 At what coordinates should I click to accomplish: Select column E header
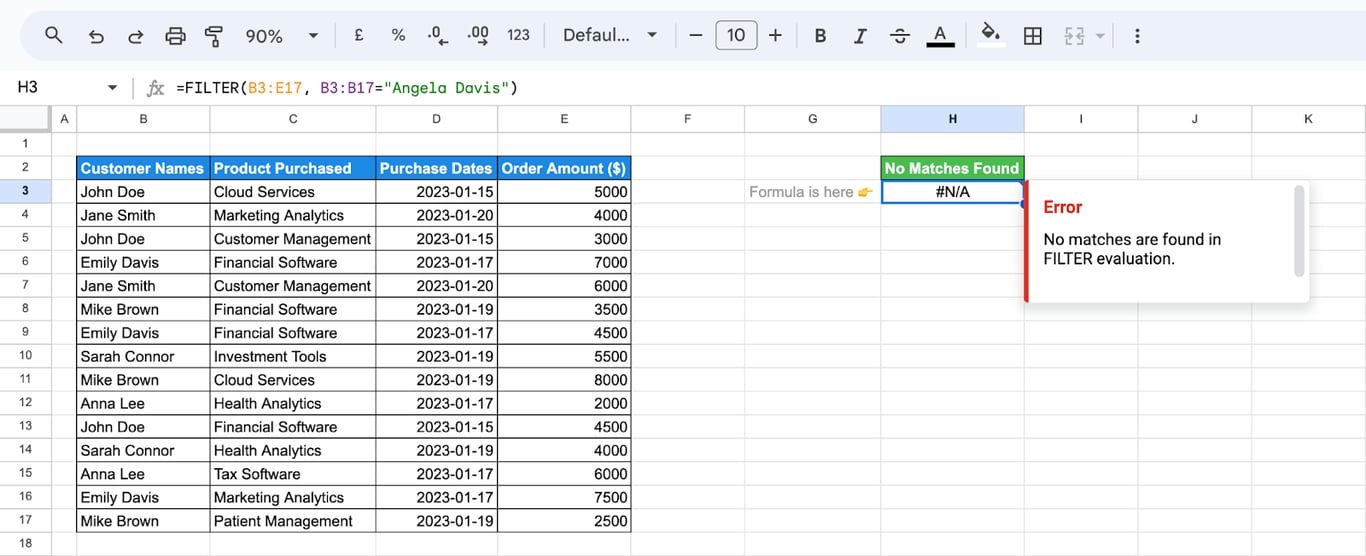[x=564, y=118]
